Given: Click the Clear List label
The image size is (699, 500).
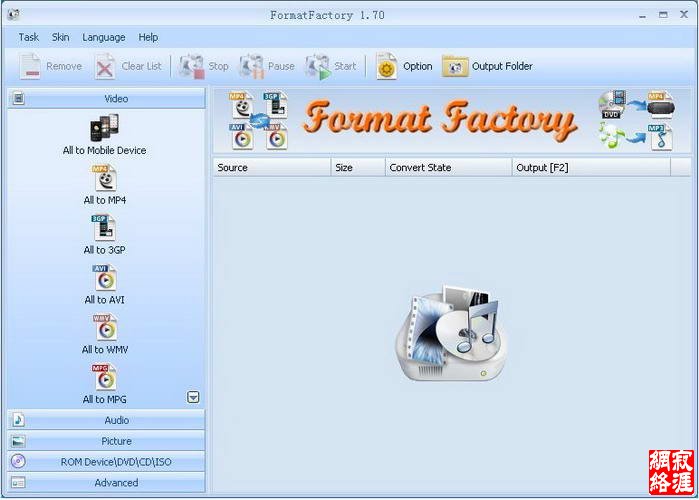Looking at the screenshot, I should click(x=141, y=66).
